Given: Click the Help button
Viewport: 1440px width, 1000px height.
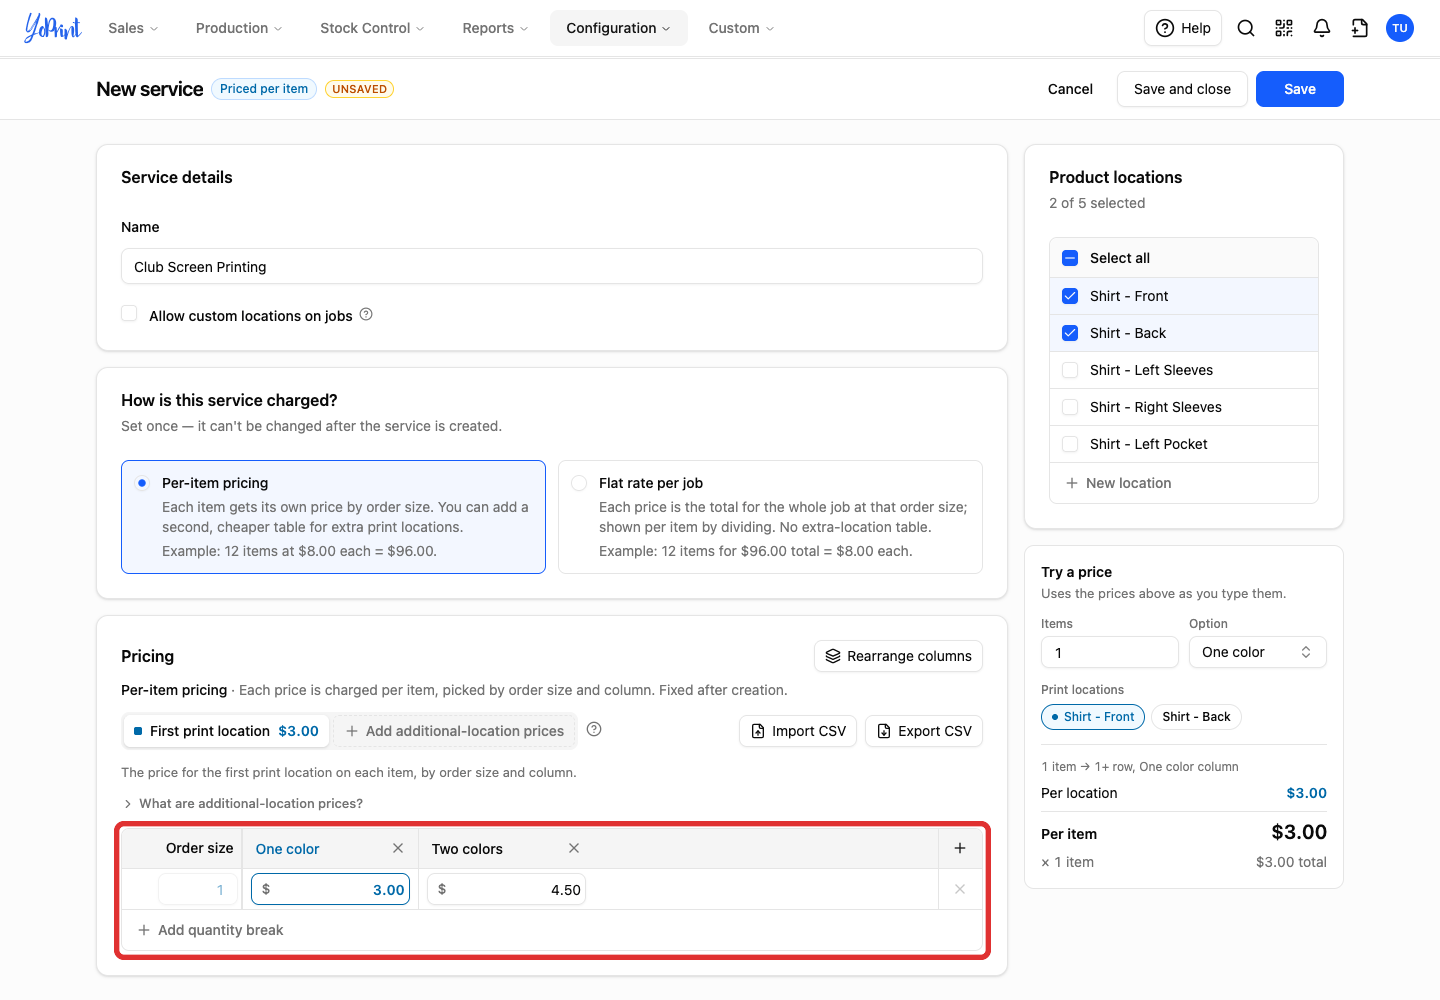Looking at the screenshot, I should point(1183,28).
